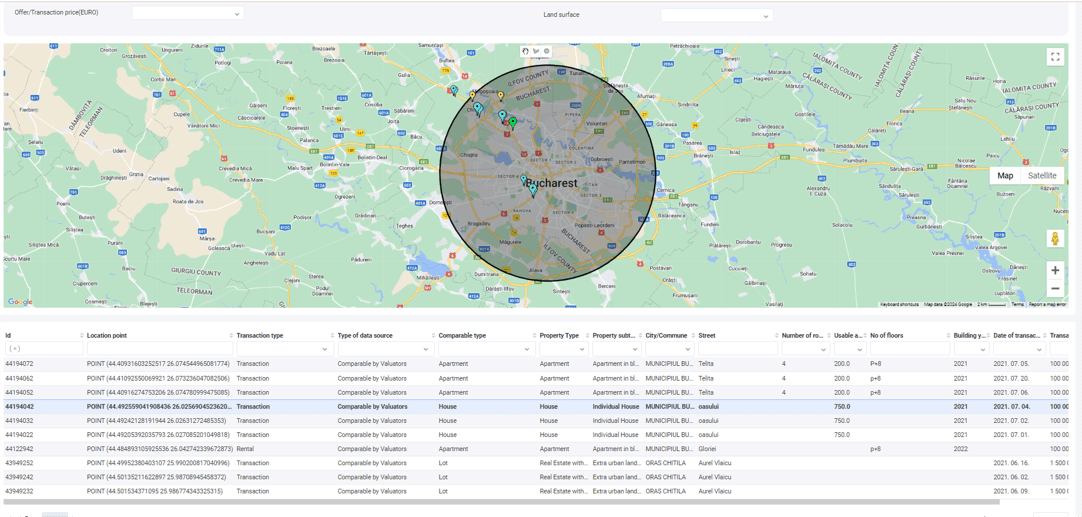Viewport: 1082px width, 517px height.
Task: Click the Building year column header
Action: pos(970,335)
